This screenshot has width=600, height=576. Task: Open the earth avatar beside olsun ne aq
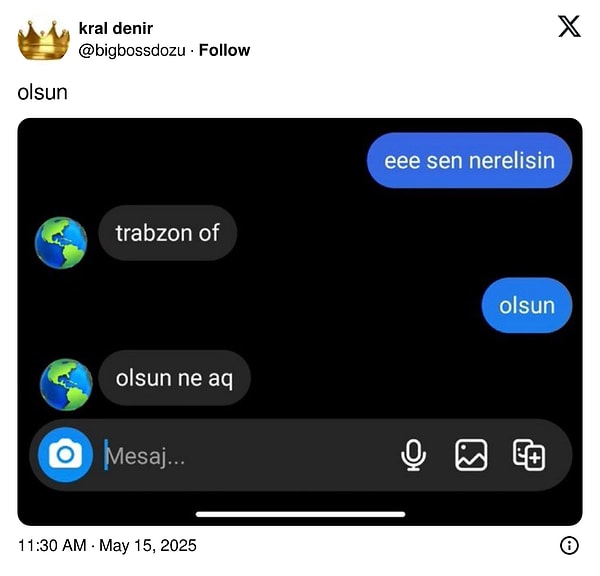tap(66, 384)
